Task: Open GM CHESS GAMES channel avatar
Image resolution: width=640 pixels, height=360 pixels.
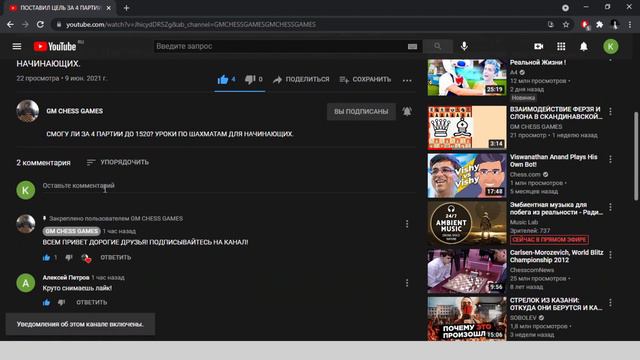Action: click(x=27, y=111)
